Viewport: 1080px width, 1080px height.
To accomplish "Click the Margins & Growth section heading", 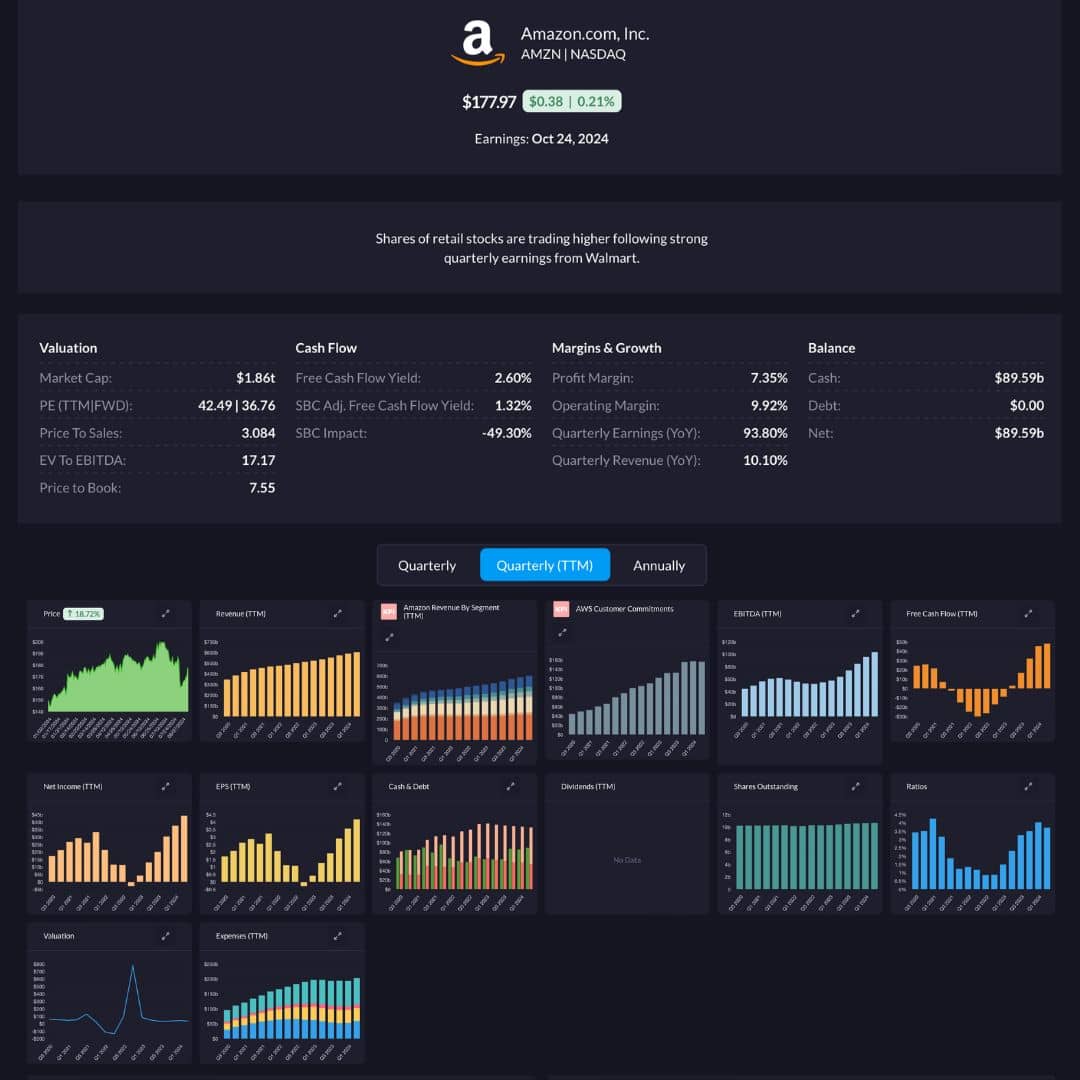I will click(606, 348).
